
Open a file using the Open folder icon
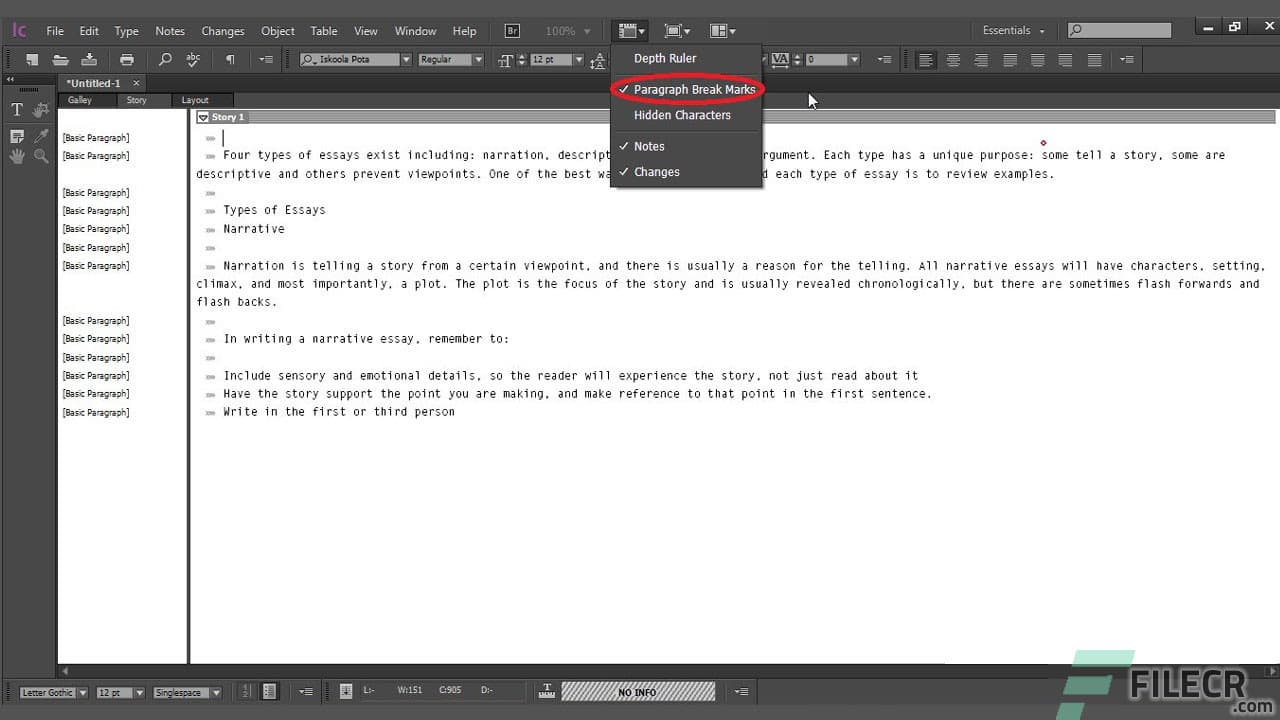click(60, 59)
